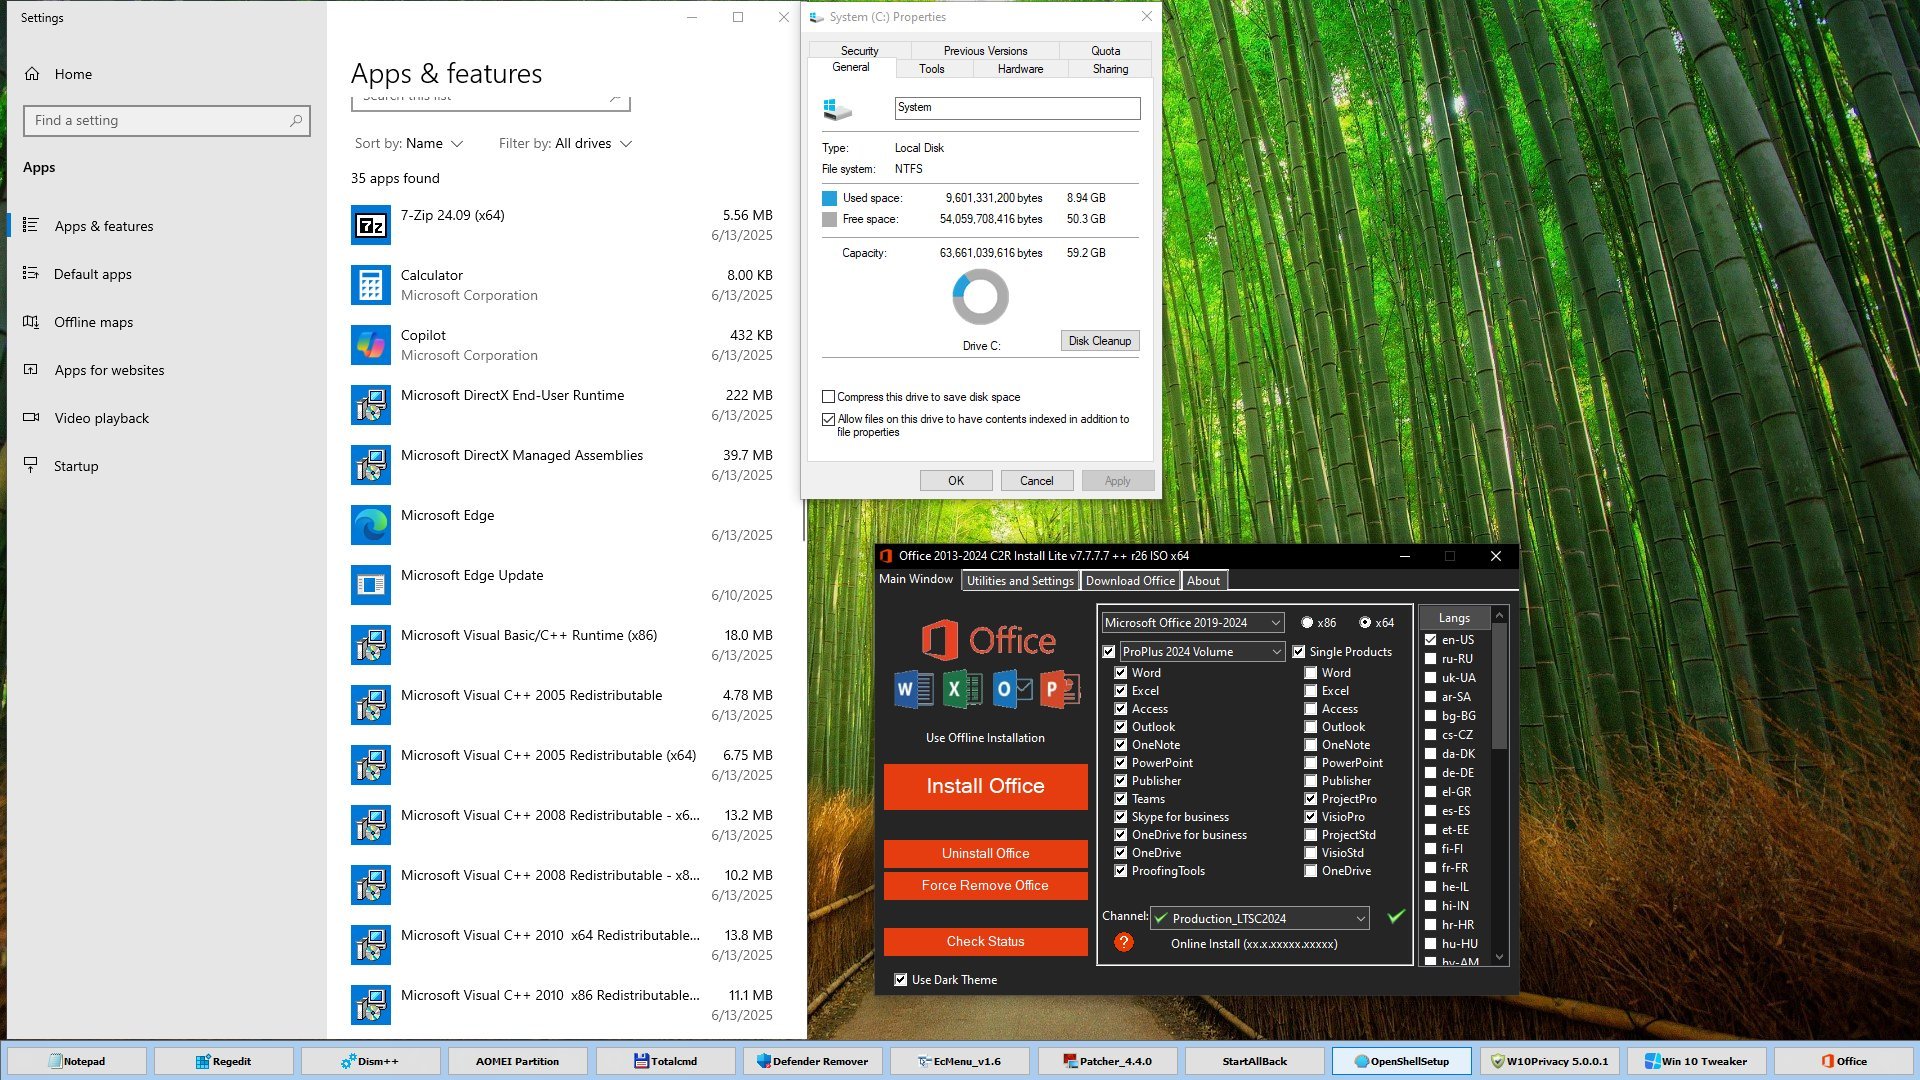
Task: Open the ProPlus 2024 Volume edition dropdown
Action: pyautogui.click(x=1202, y=651)
